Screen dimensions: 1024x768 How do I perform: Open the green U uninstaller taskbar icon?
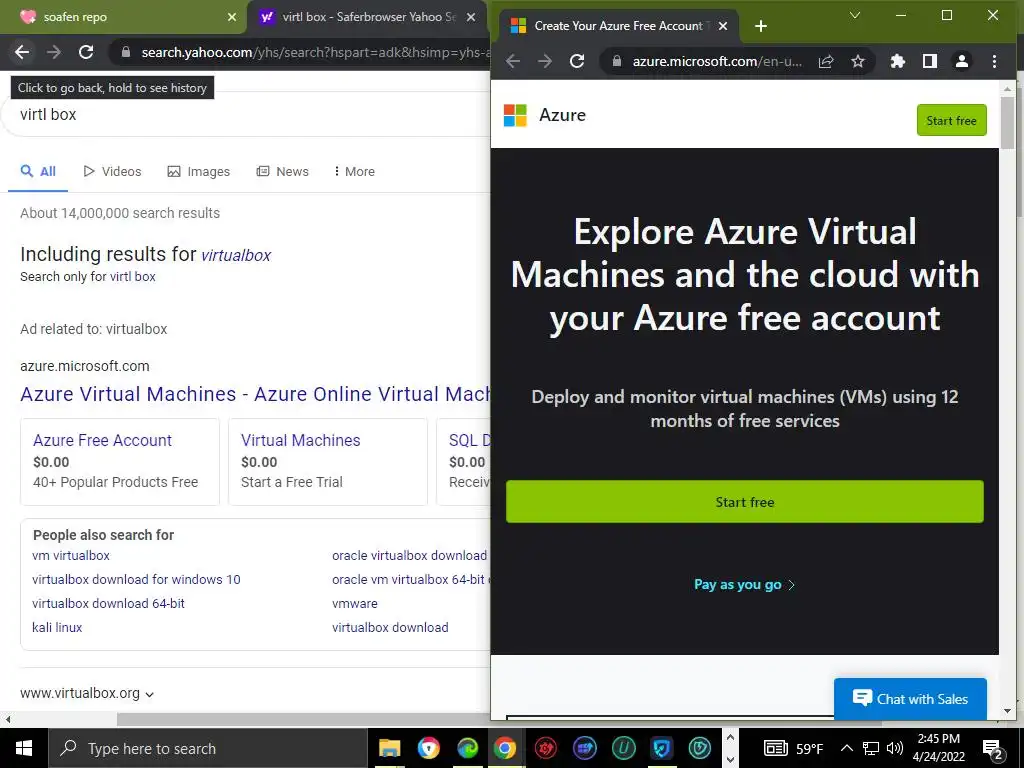tap(623, 748)
